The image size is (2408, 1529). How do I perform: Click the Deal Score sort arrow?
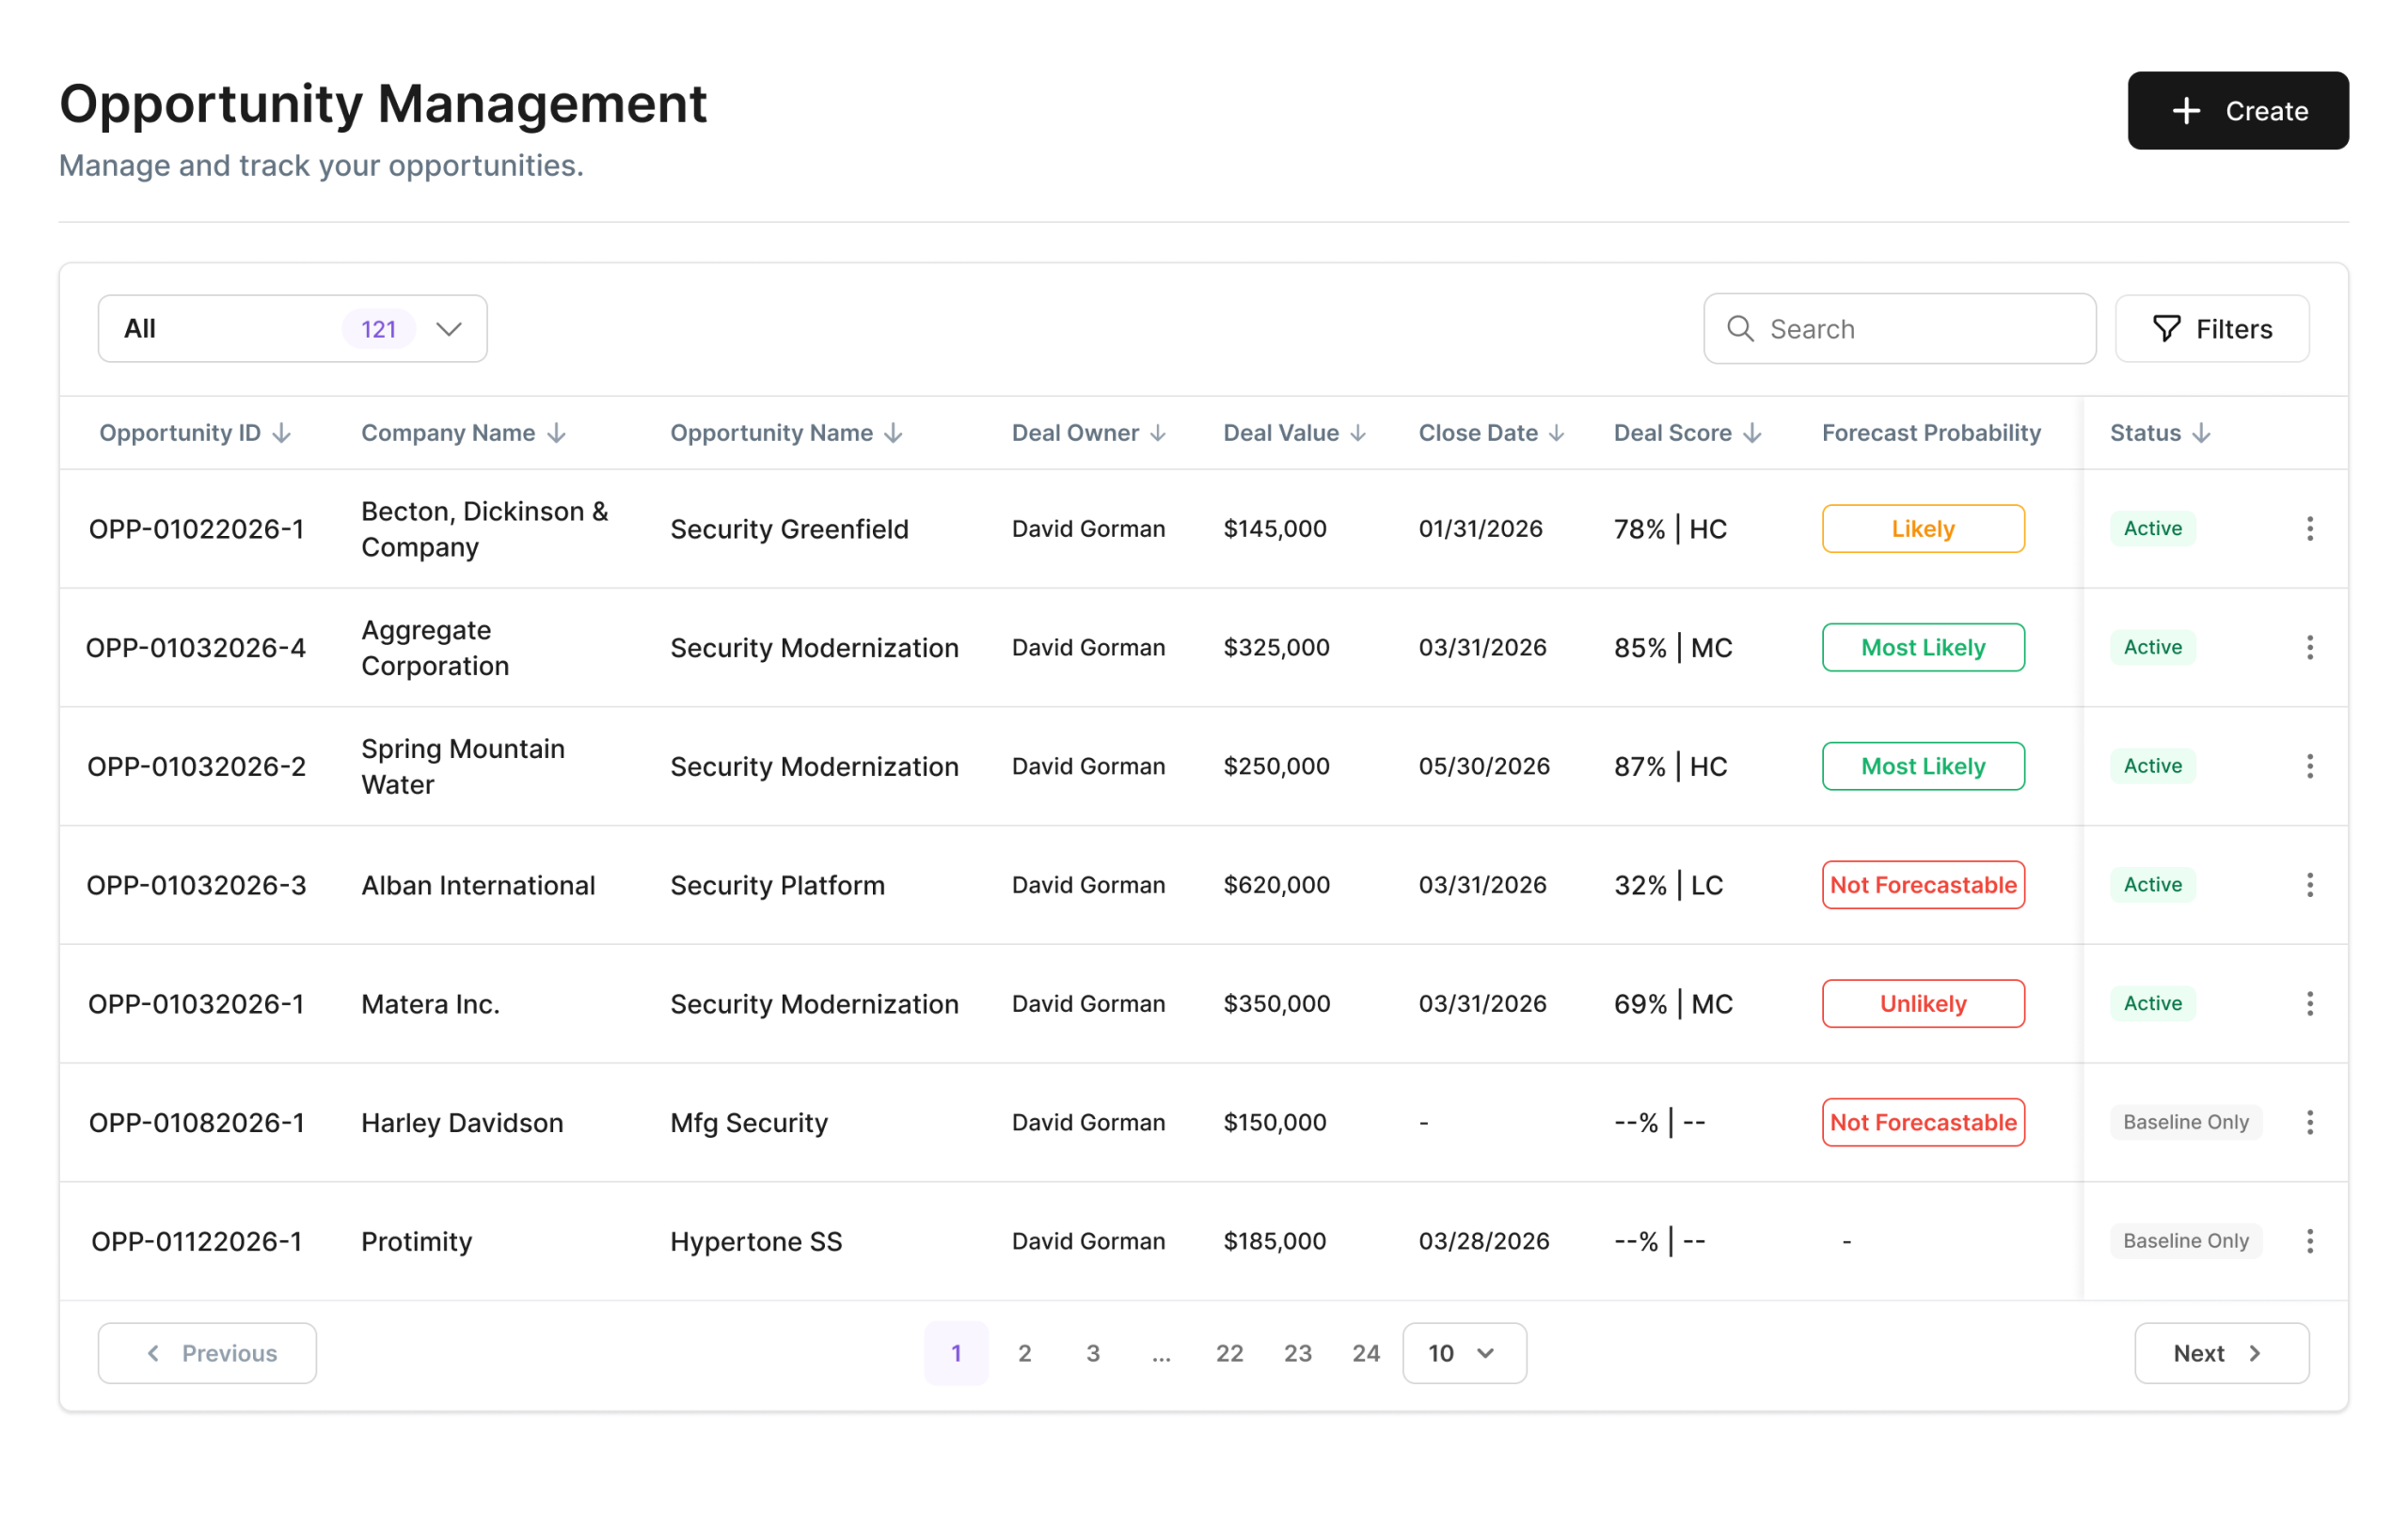tap(1752, 433)
